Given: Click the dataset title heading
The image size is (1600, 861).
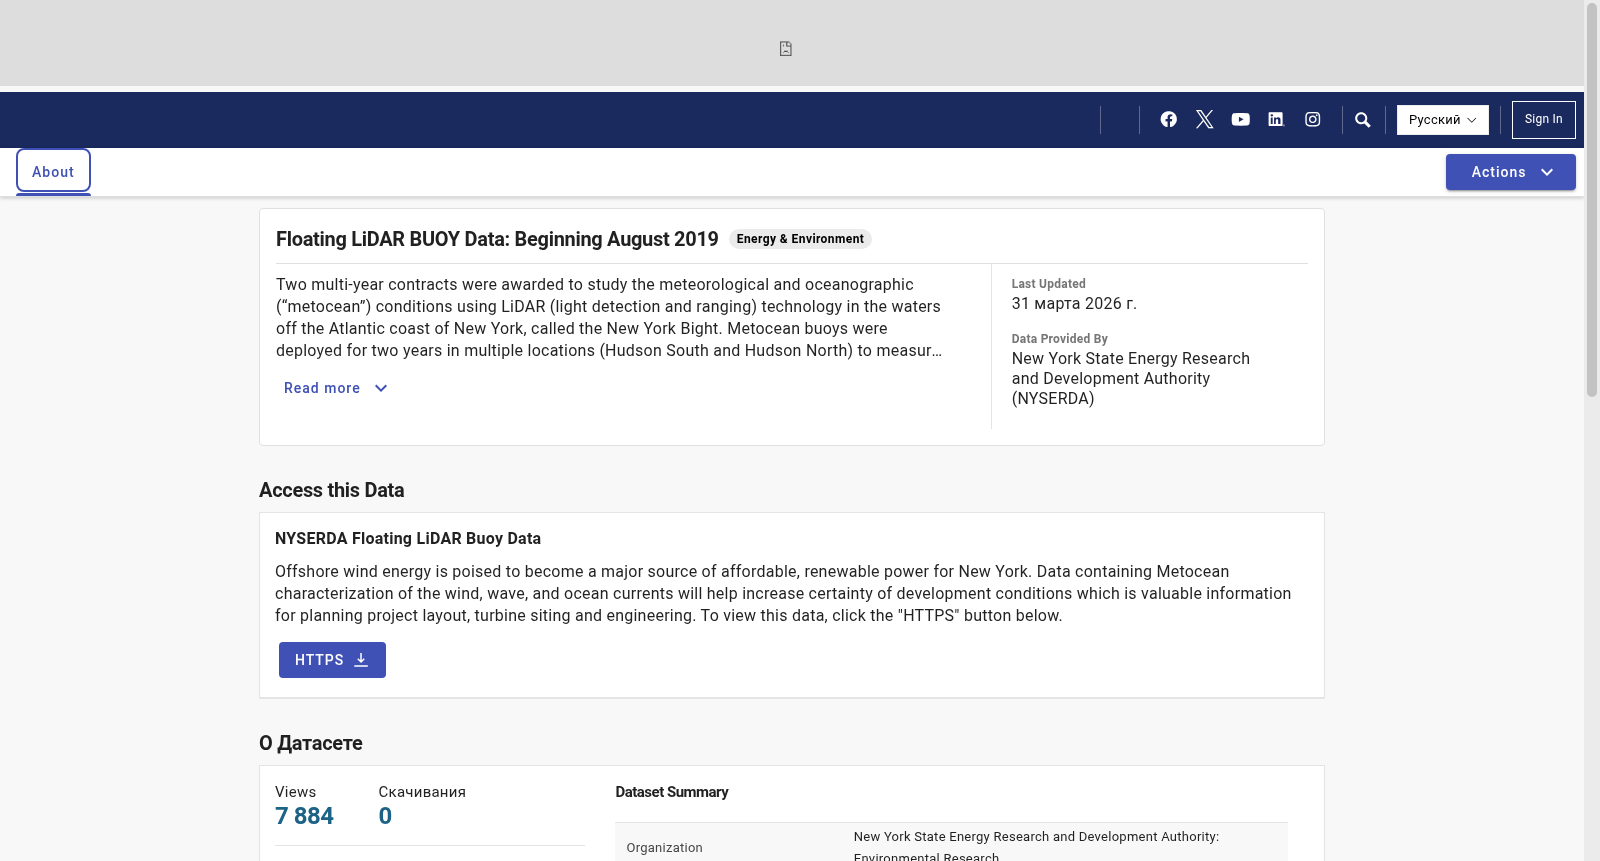Looking at the screenshot, I should coord(497,239).
